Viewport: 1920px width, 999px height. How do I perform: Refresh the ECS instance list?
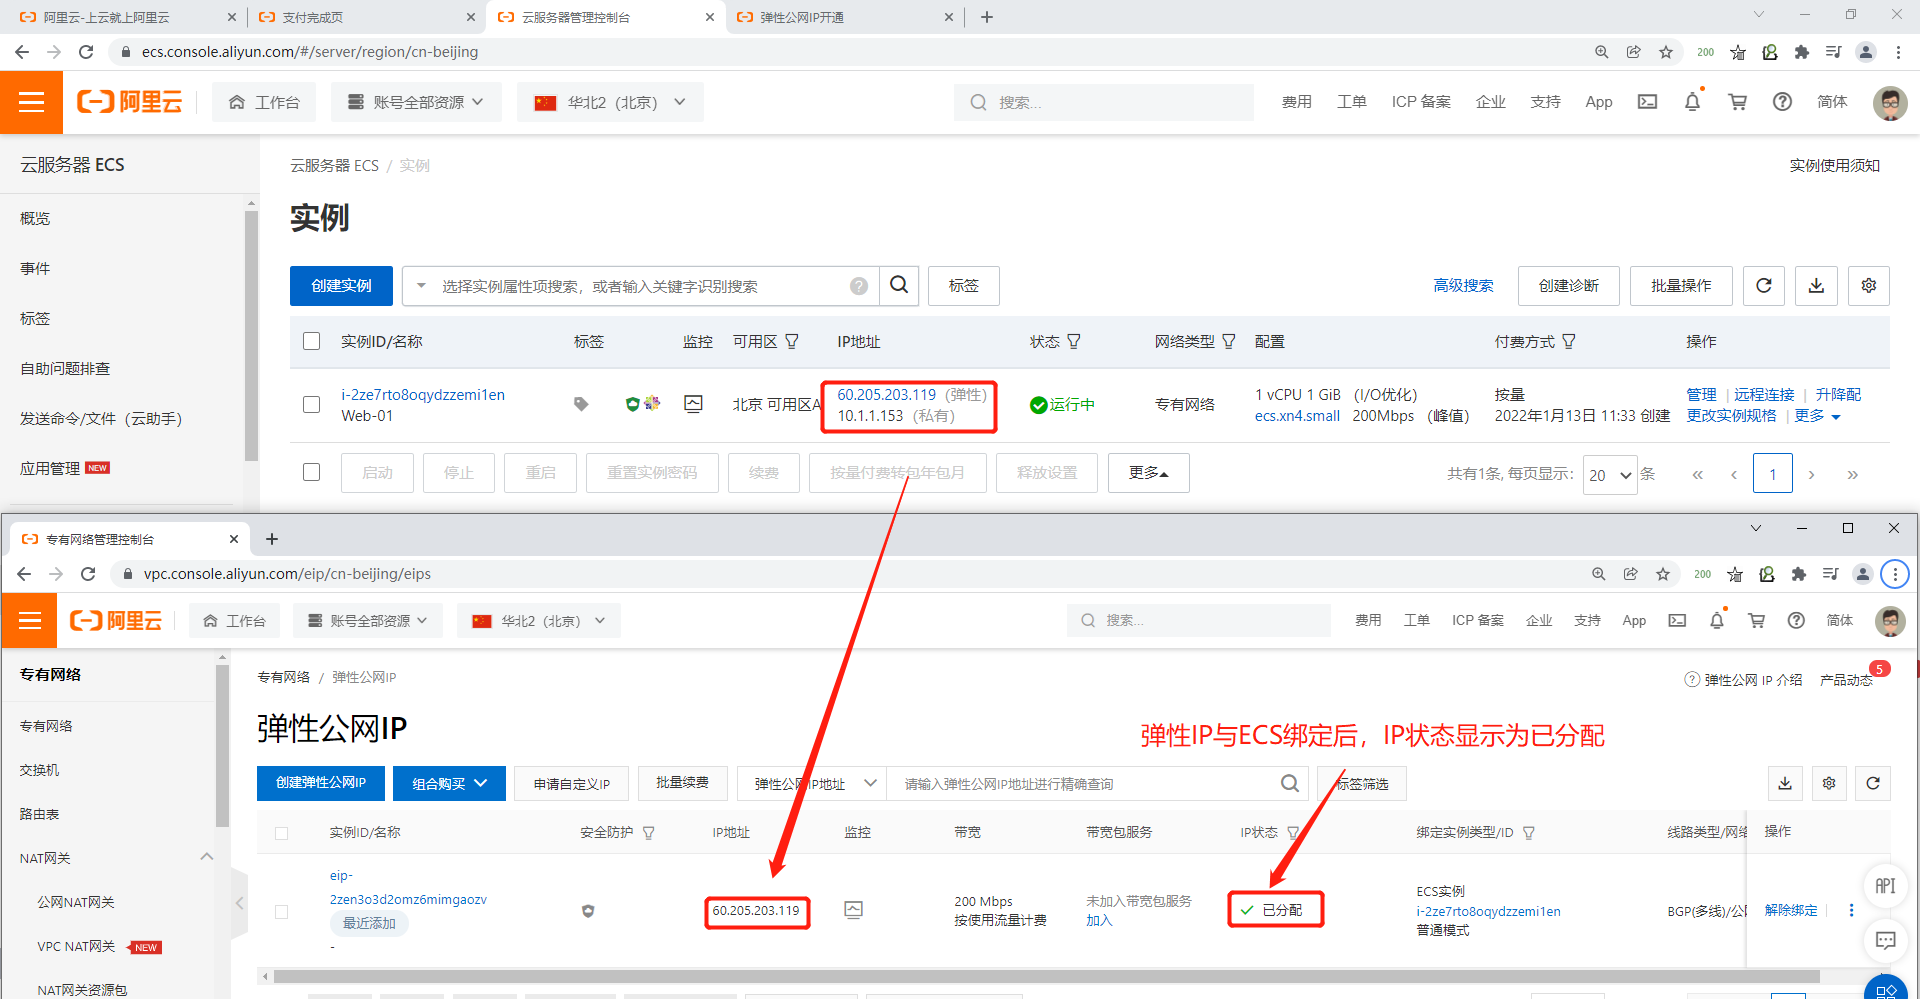pos(1764,286)
